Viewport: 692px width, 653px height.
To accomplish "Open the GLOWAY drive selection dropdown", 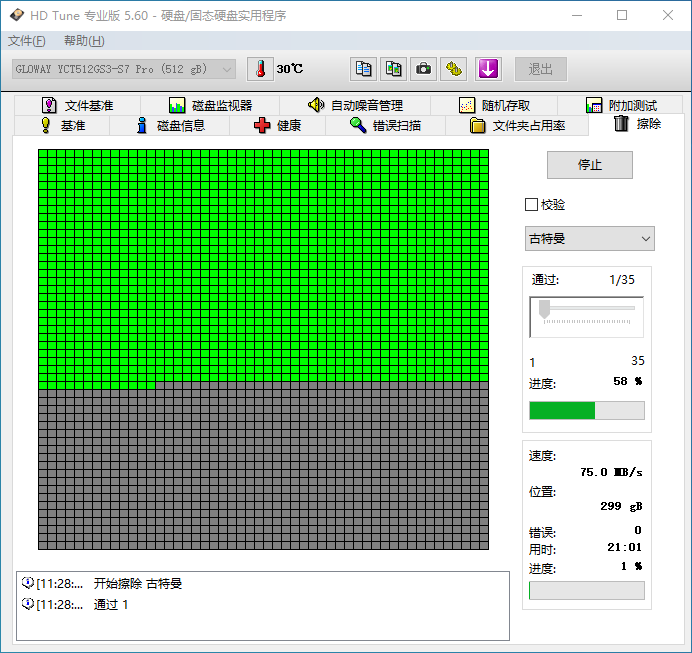I will [x=124, y=69].
